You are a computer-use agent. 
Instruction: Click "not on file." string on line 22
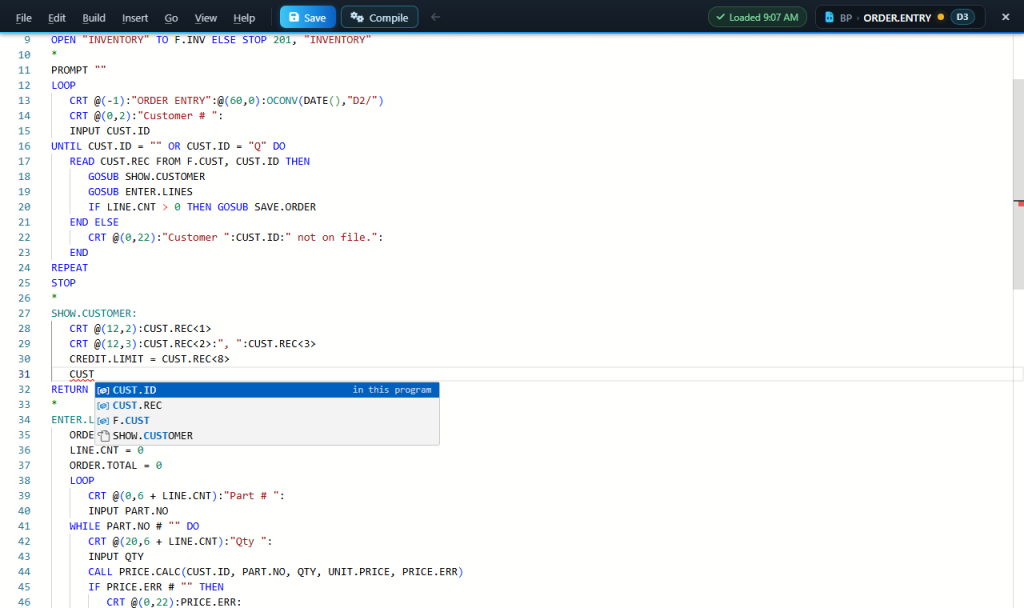(x=331, y=237)
